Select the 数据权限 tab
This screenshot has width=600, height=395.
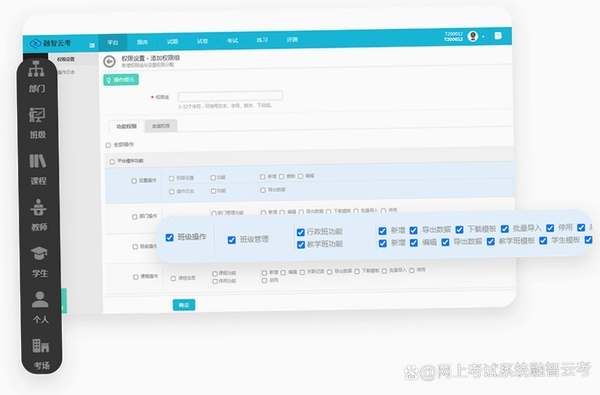click(x=161, y=126)
